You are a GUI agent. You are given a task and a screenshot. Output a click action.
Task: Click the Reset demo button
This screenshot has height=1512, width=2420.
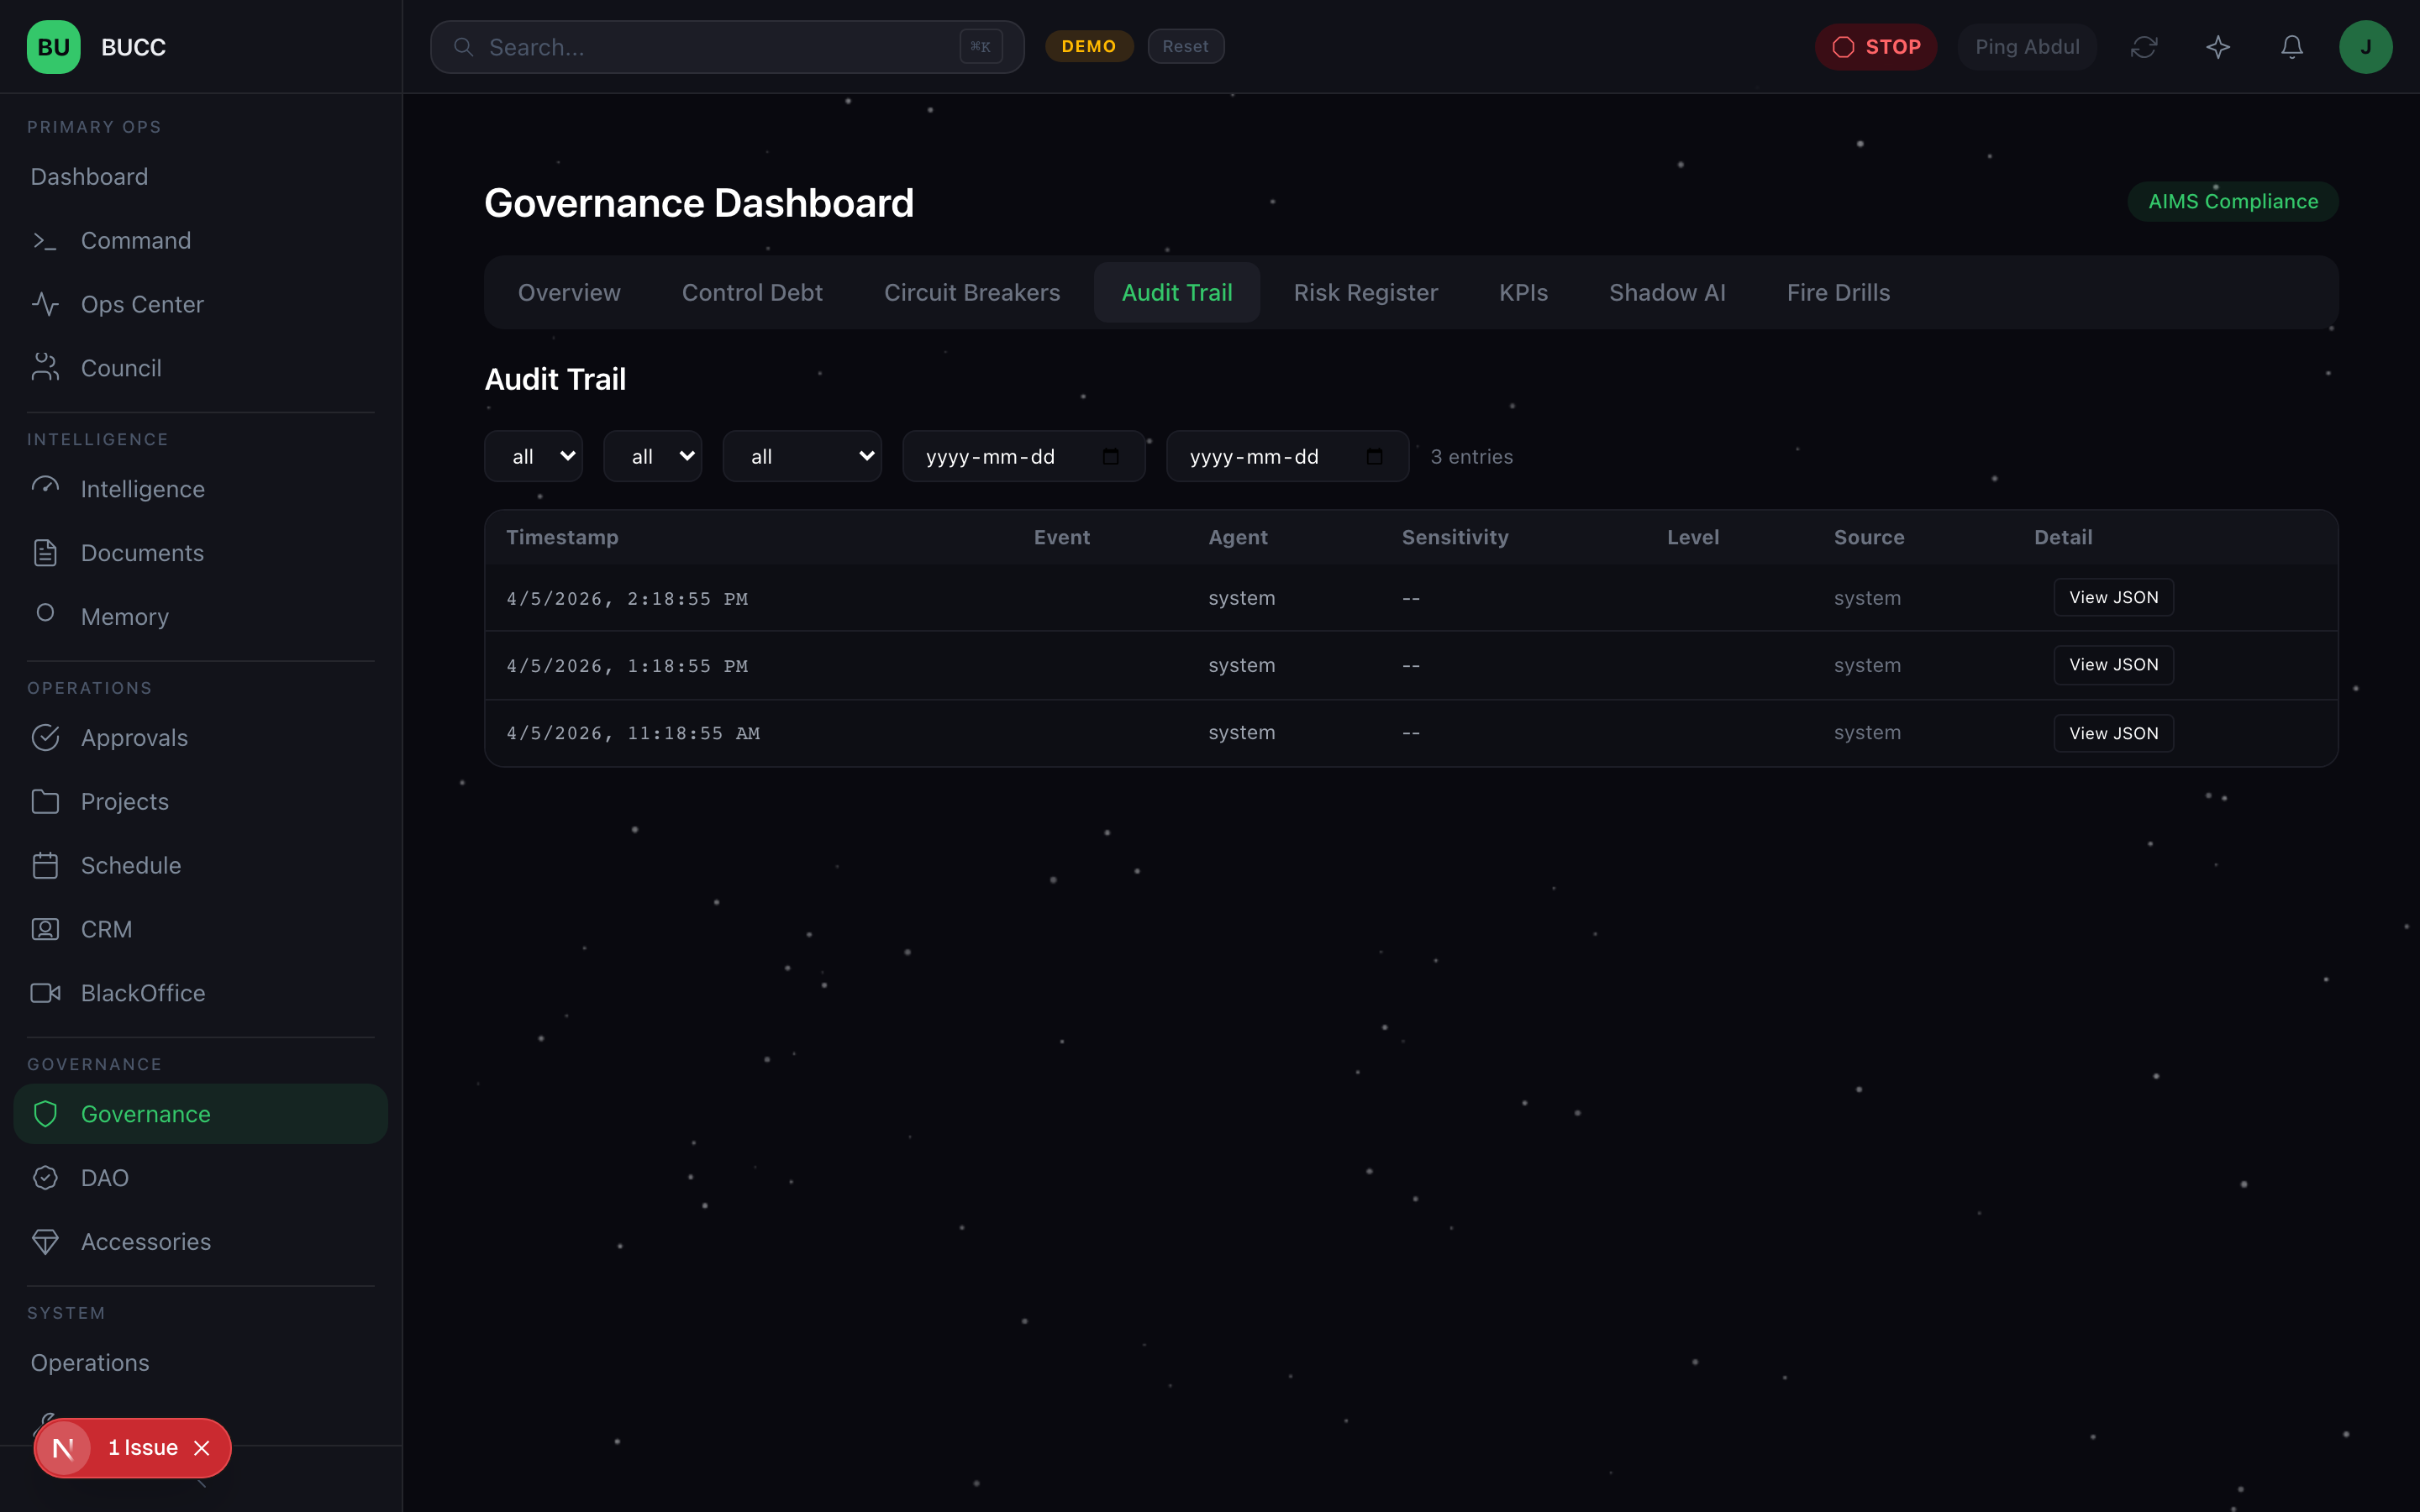click(x=1185, y=47)
